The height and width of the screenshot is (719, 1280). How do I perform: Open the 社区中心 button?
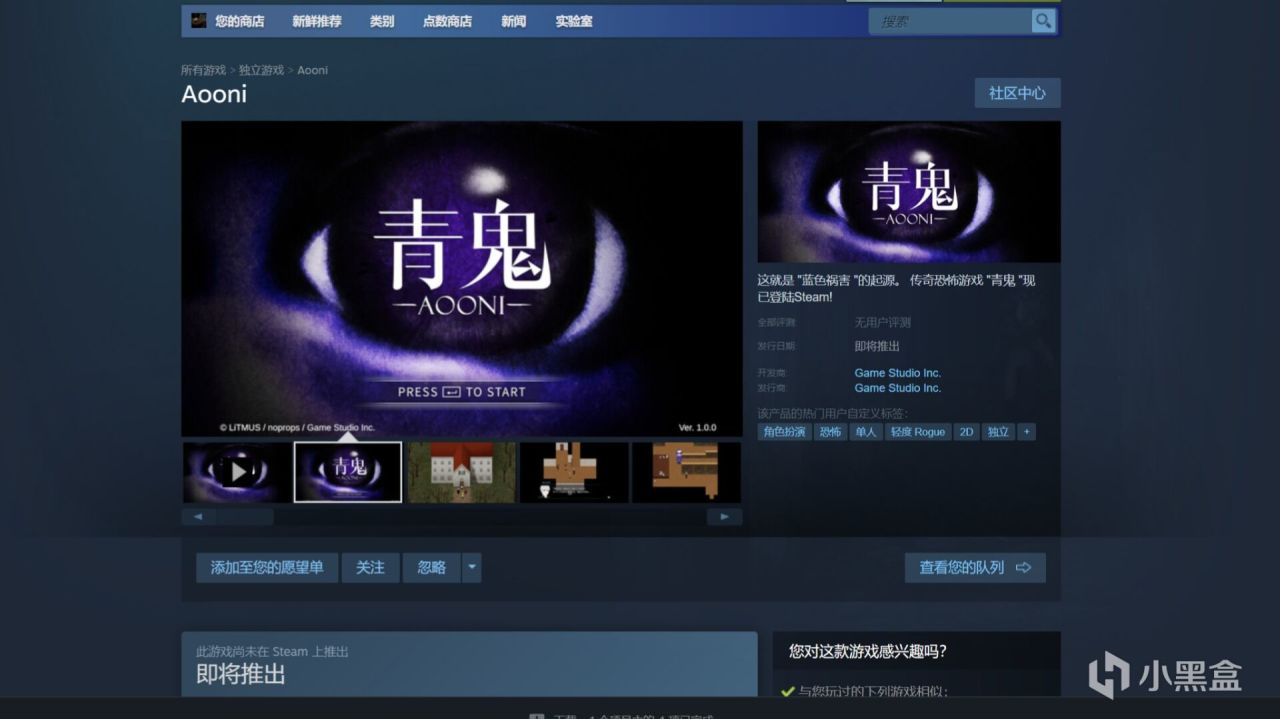point(1017,93)
